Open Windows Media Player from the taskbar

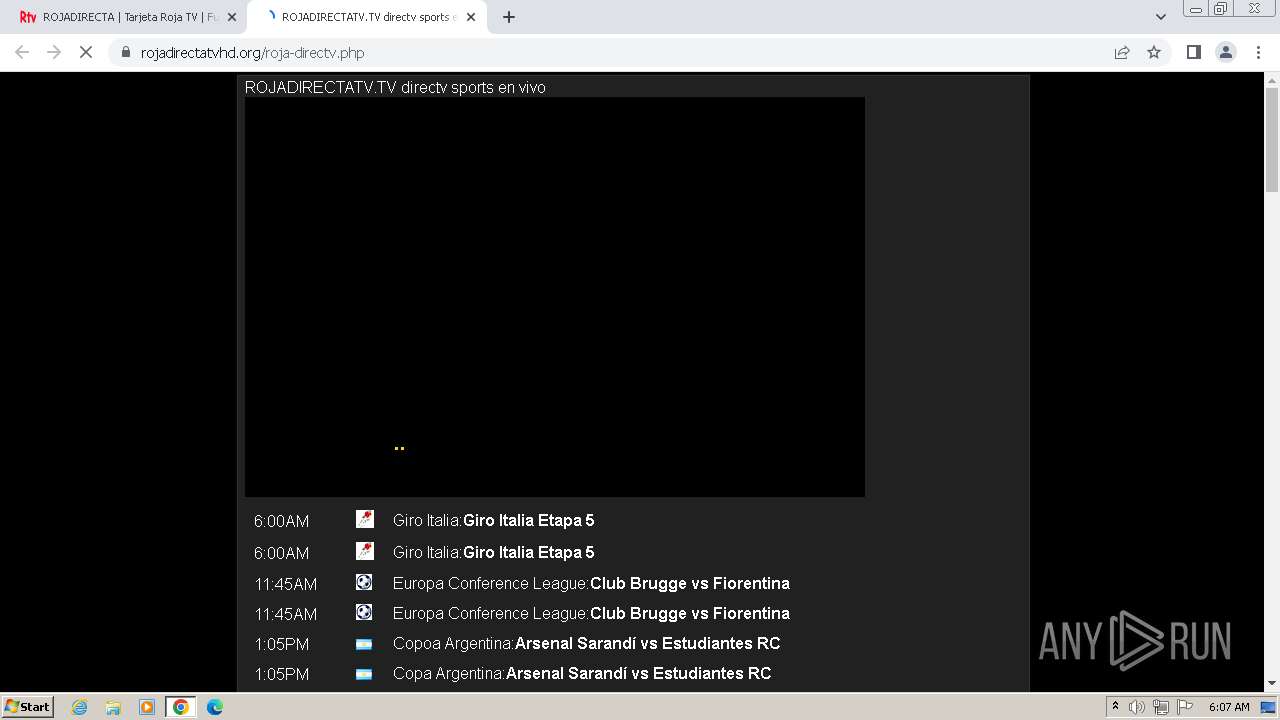tap(147, 707)
